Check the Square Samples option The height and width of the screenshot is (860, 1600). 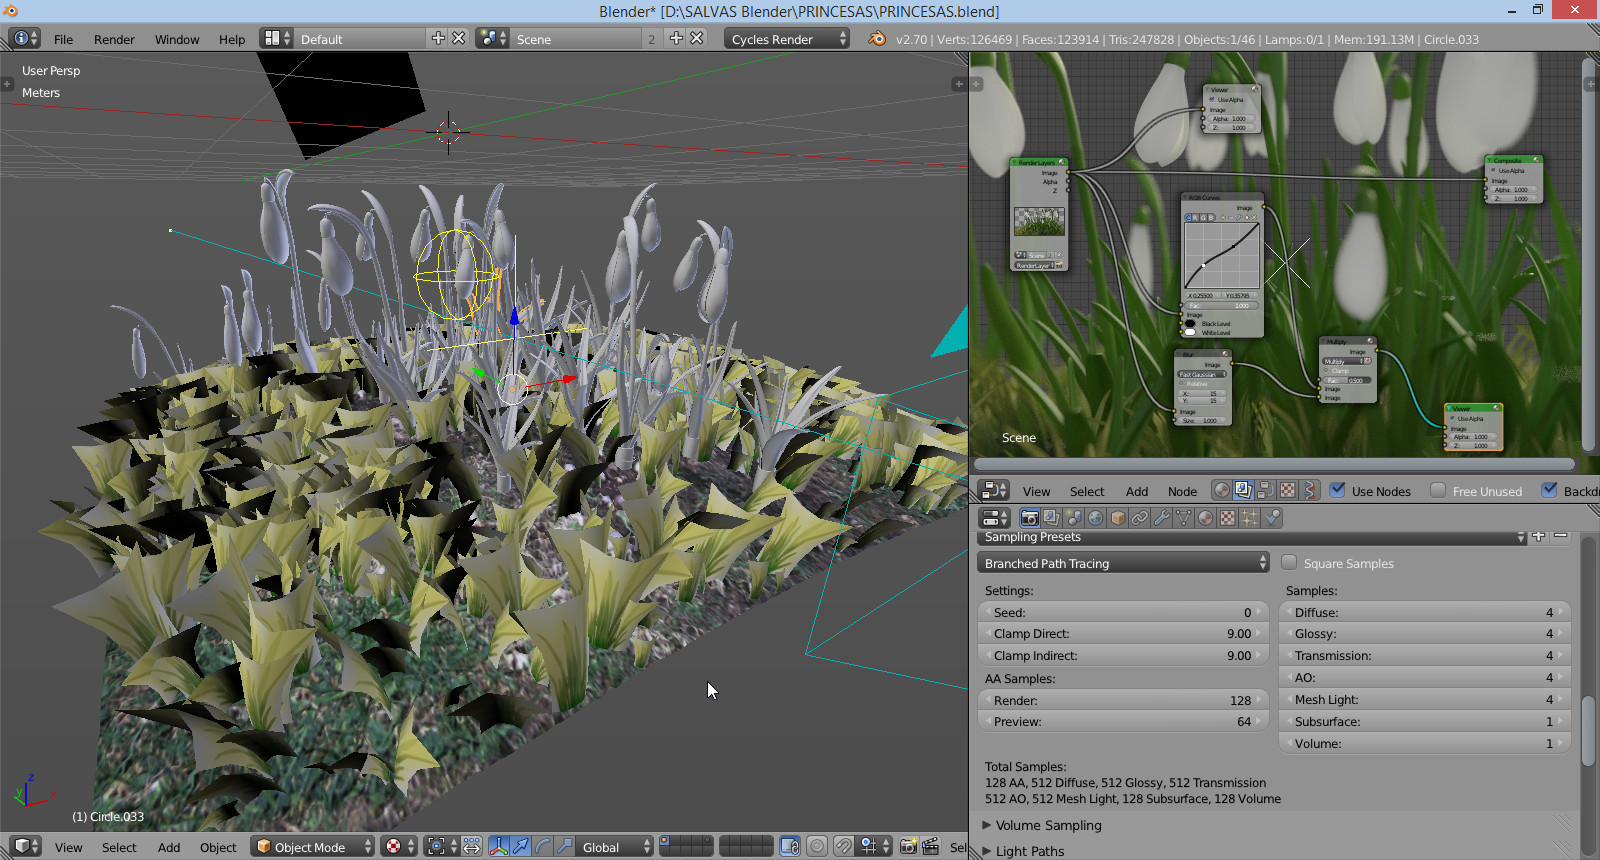pyautogui.click(x=1290, y=563)
